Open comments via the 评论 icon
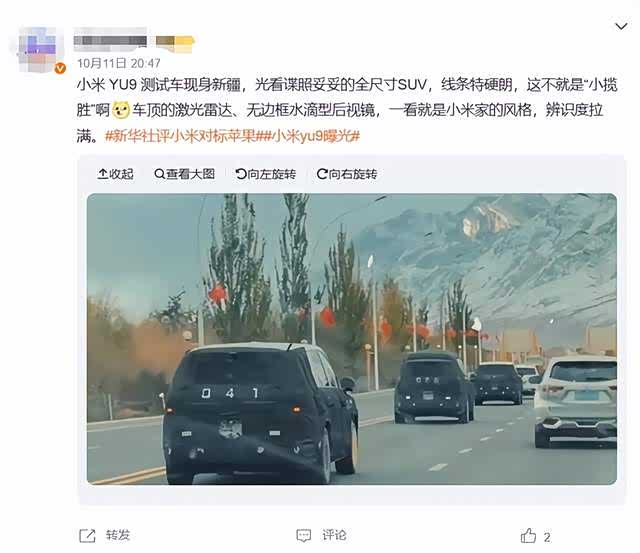The height and width of the screenshot is (553, 640). point(303,535)
